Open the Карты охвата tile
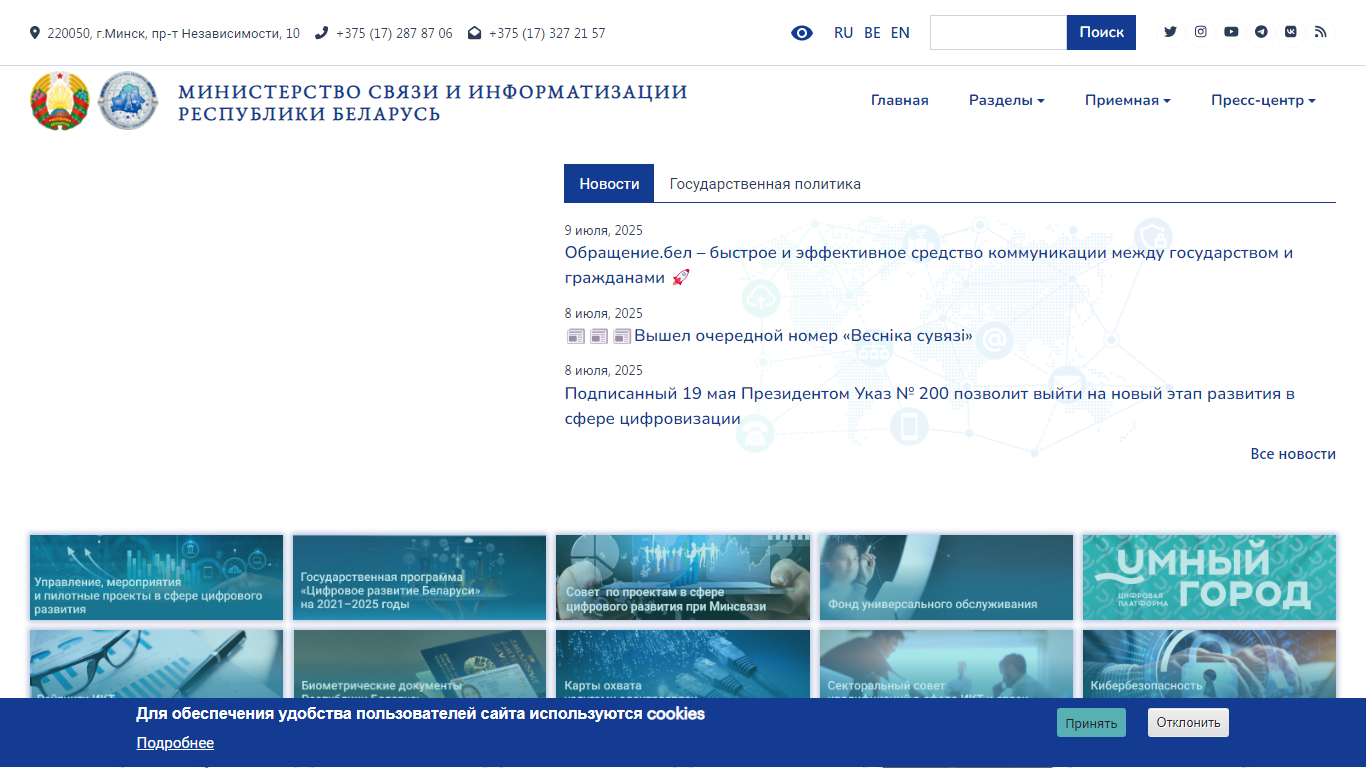The height and width of the screenshot is (768, 1366). coord(683,663)
